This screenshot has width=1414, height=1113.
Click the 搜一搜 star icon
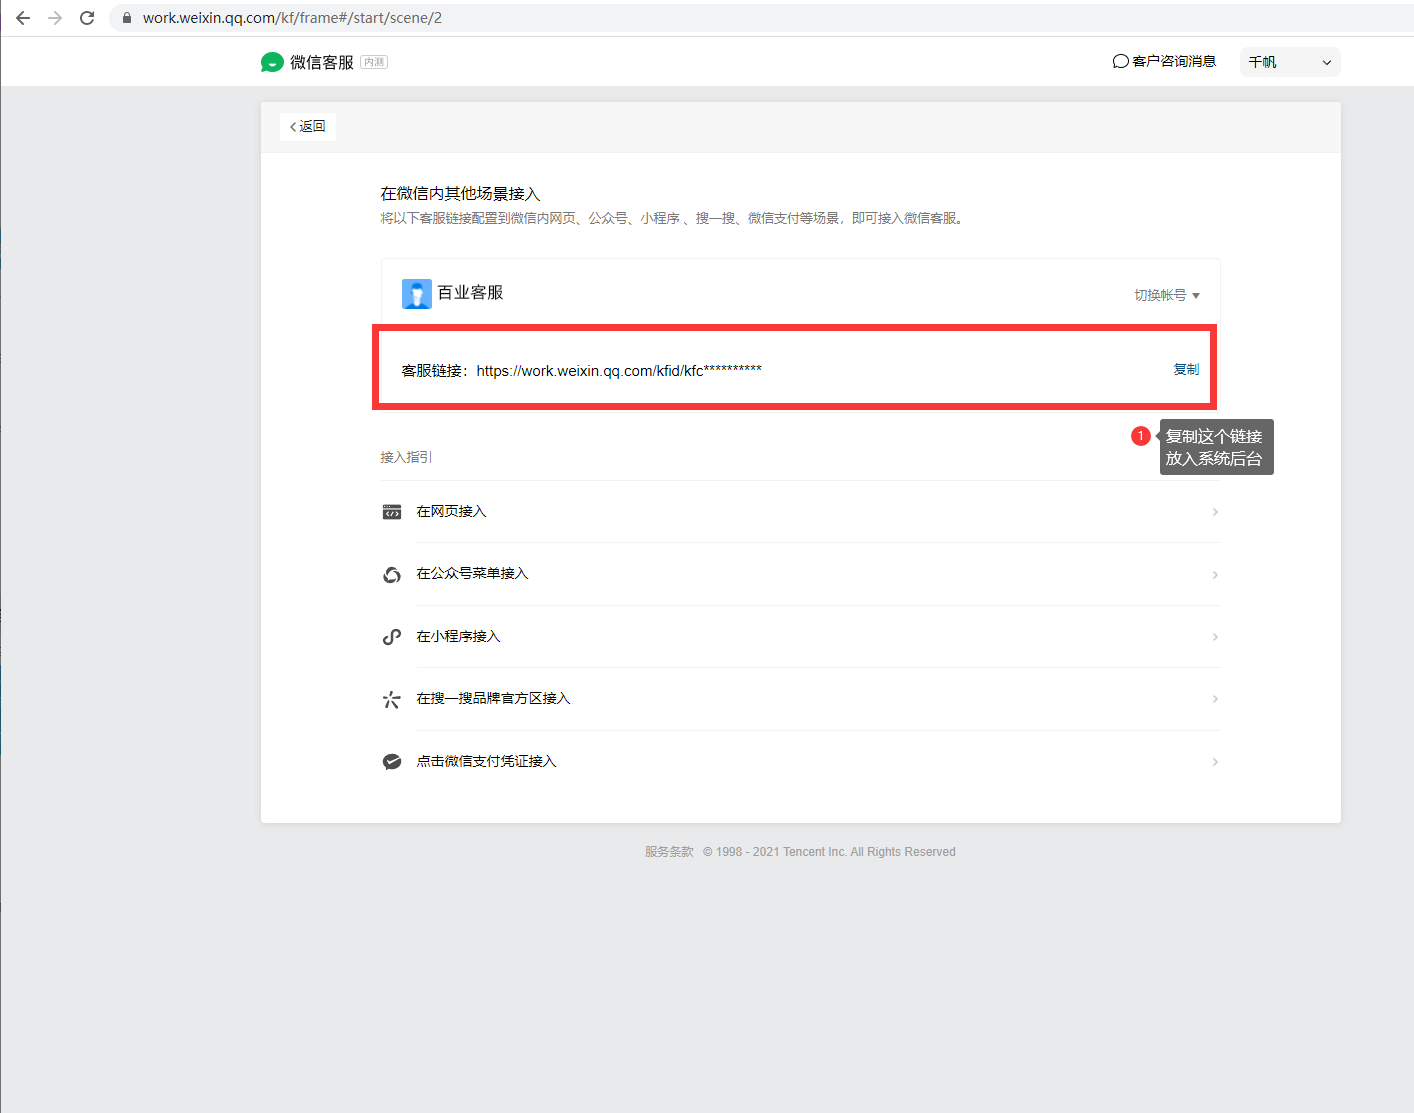[x=392, y=699]
